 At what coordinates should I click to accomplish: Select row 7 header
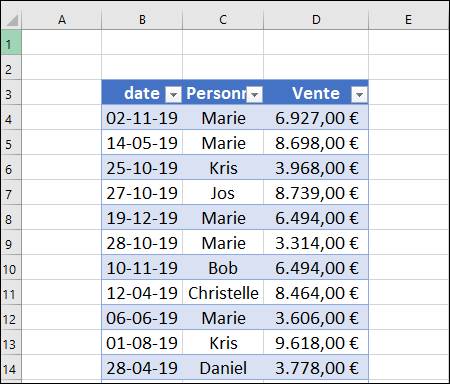11,192
